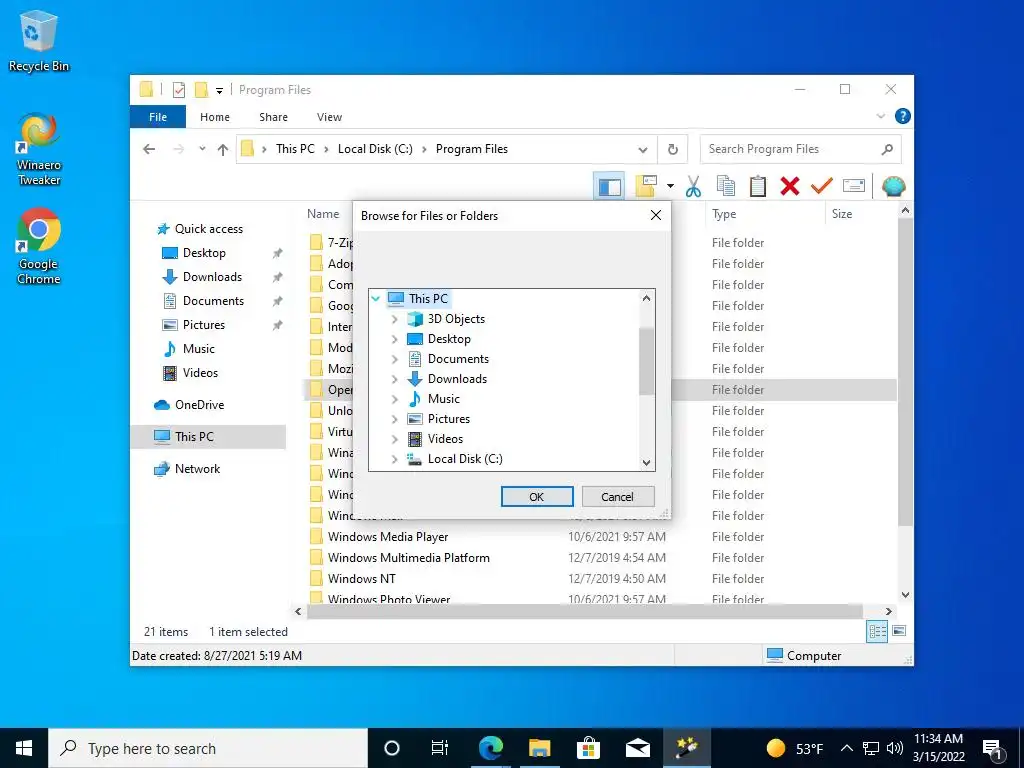Viewport: 1024px width, 768px height.
Task: Select Desktop in the left navigation pane
Action: (x=204, y=253)
